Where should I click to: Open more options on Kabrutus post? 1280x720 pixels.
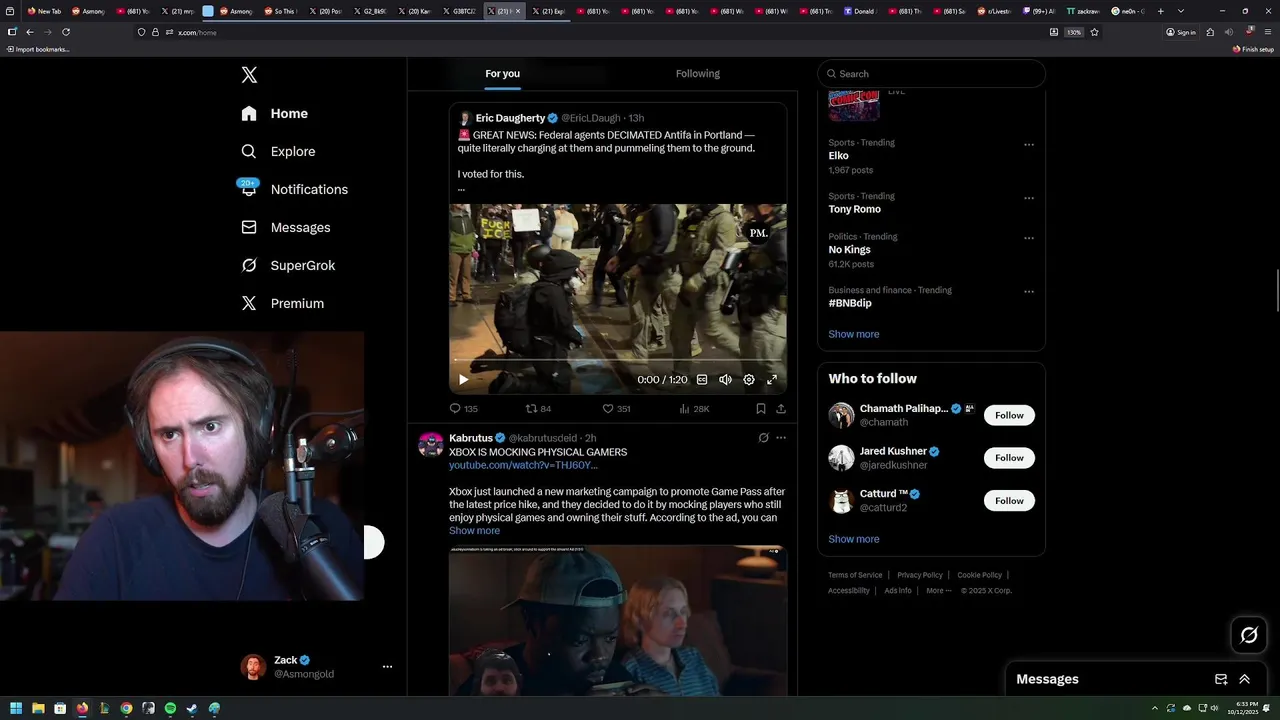[x=781, y=438]
